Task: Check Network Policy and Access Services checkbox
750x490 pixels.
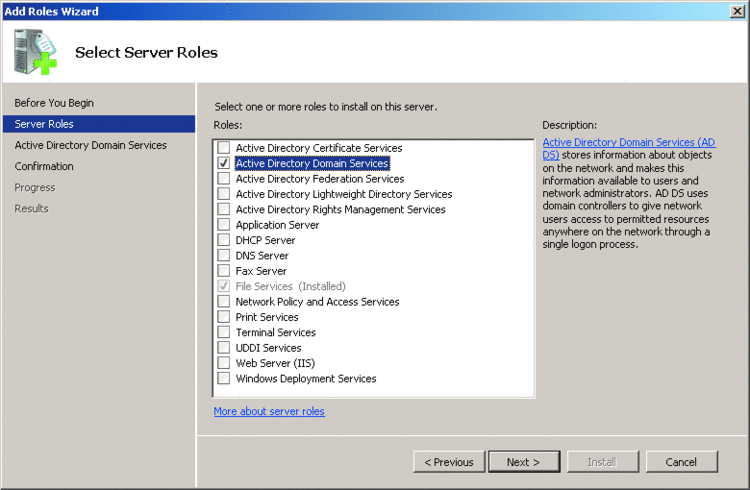Action: click(x=223, y=301)
